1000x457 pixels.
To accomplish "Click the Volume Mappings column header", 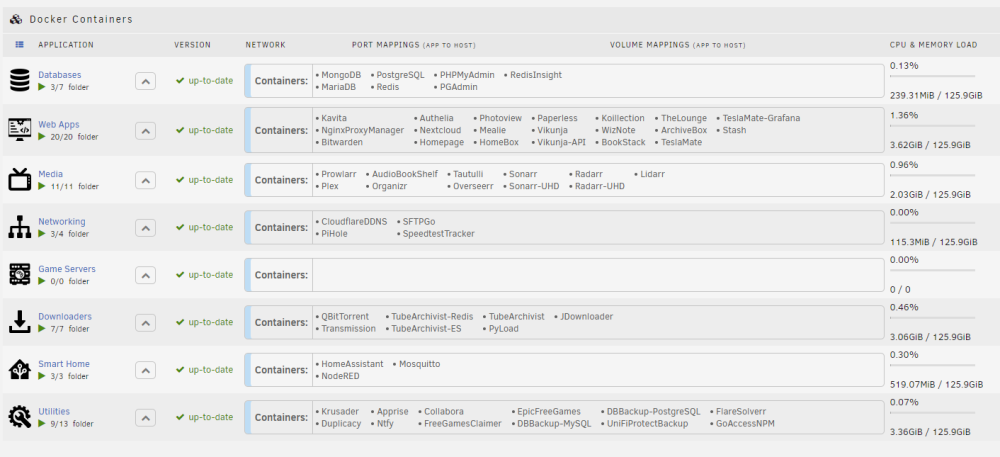I will coord(677,45).
